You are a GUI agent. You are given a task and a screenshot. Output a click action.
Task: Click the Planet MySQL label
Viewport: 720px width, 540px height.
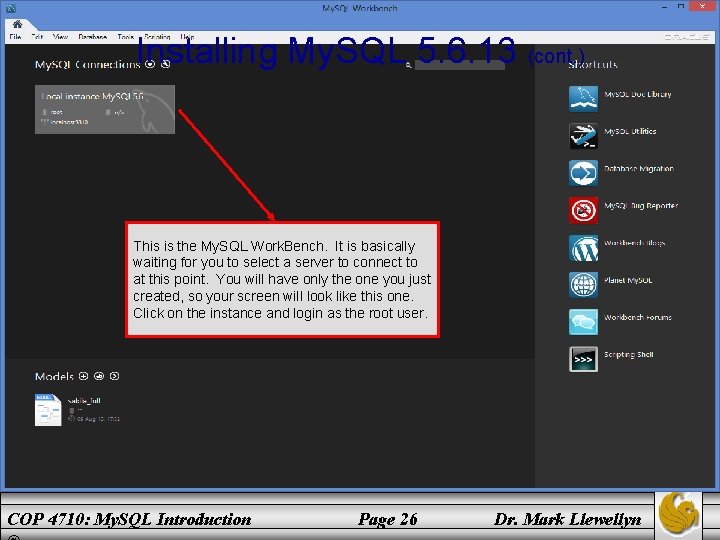628,280
